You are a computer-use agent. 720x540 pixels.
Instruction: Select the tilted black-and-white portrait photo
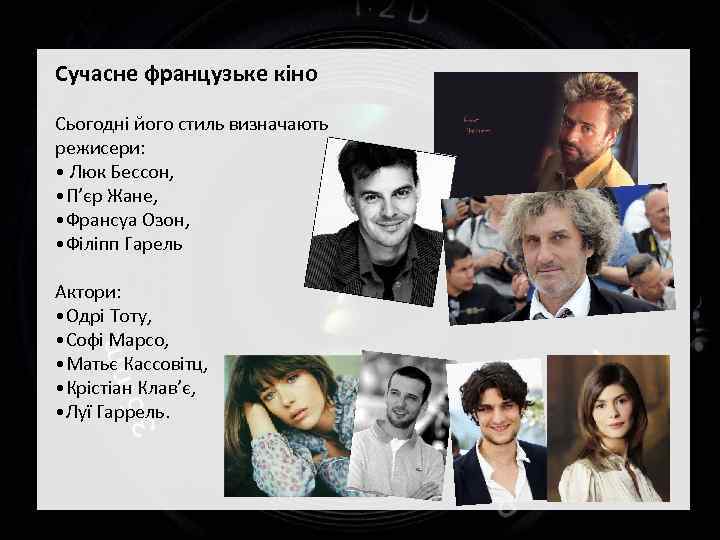pos(379,221)
